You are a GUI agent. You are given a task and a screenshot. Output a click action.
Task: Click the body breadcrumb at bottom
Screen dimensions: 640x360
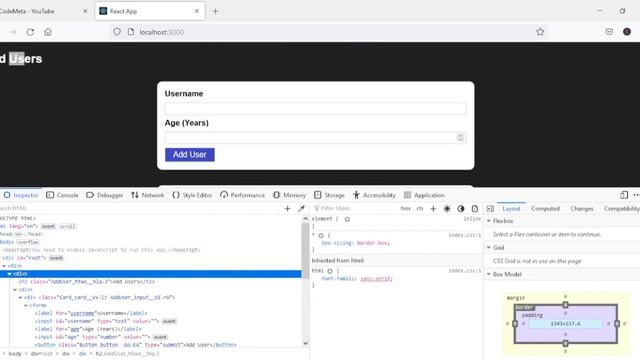pyautogui.click(x=15, y=353)
